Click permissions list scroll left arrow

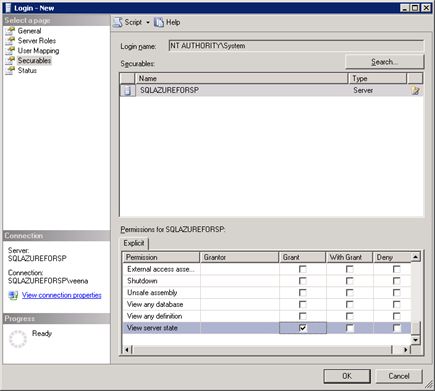pyautogui.click(x=127, y=350)
